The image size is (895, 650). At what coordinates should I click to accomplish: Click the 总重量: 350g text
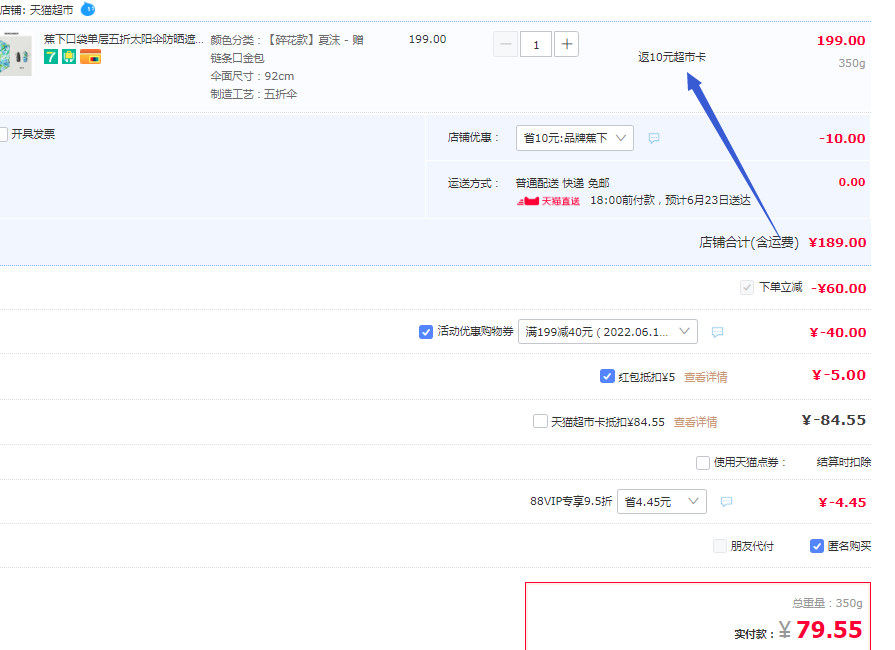827,603
